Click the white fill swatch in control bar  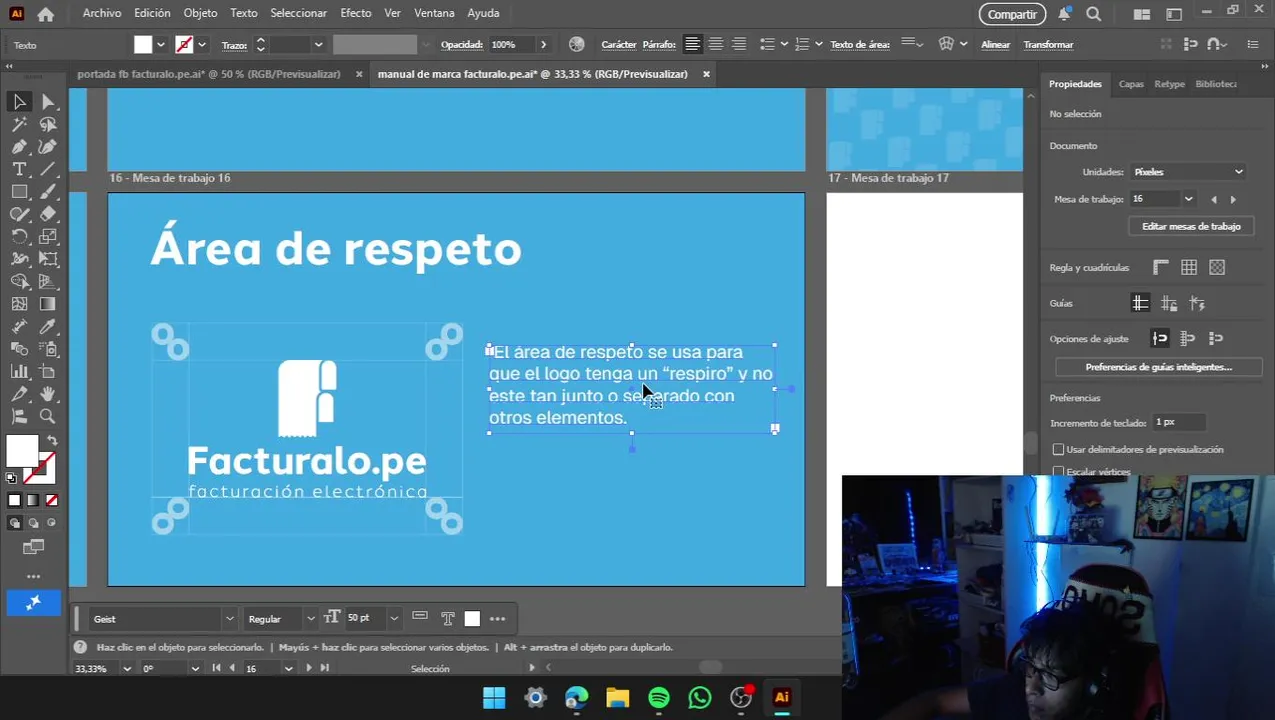143,44
